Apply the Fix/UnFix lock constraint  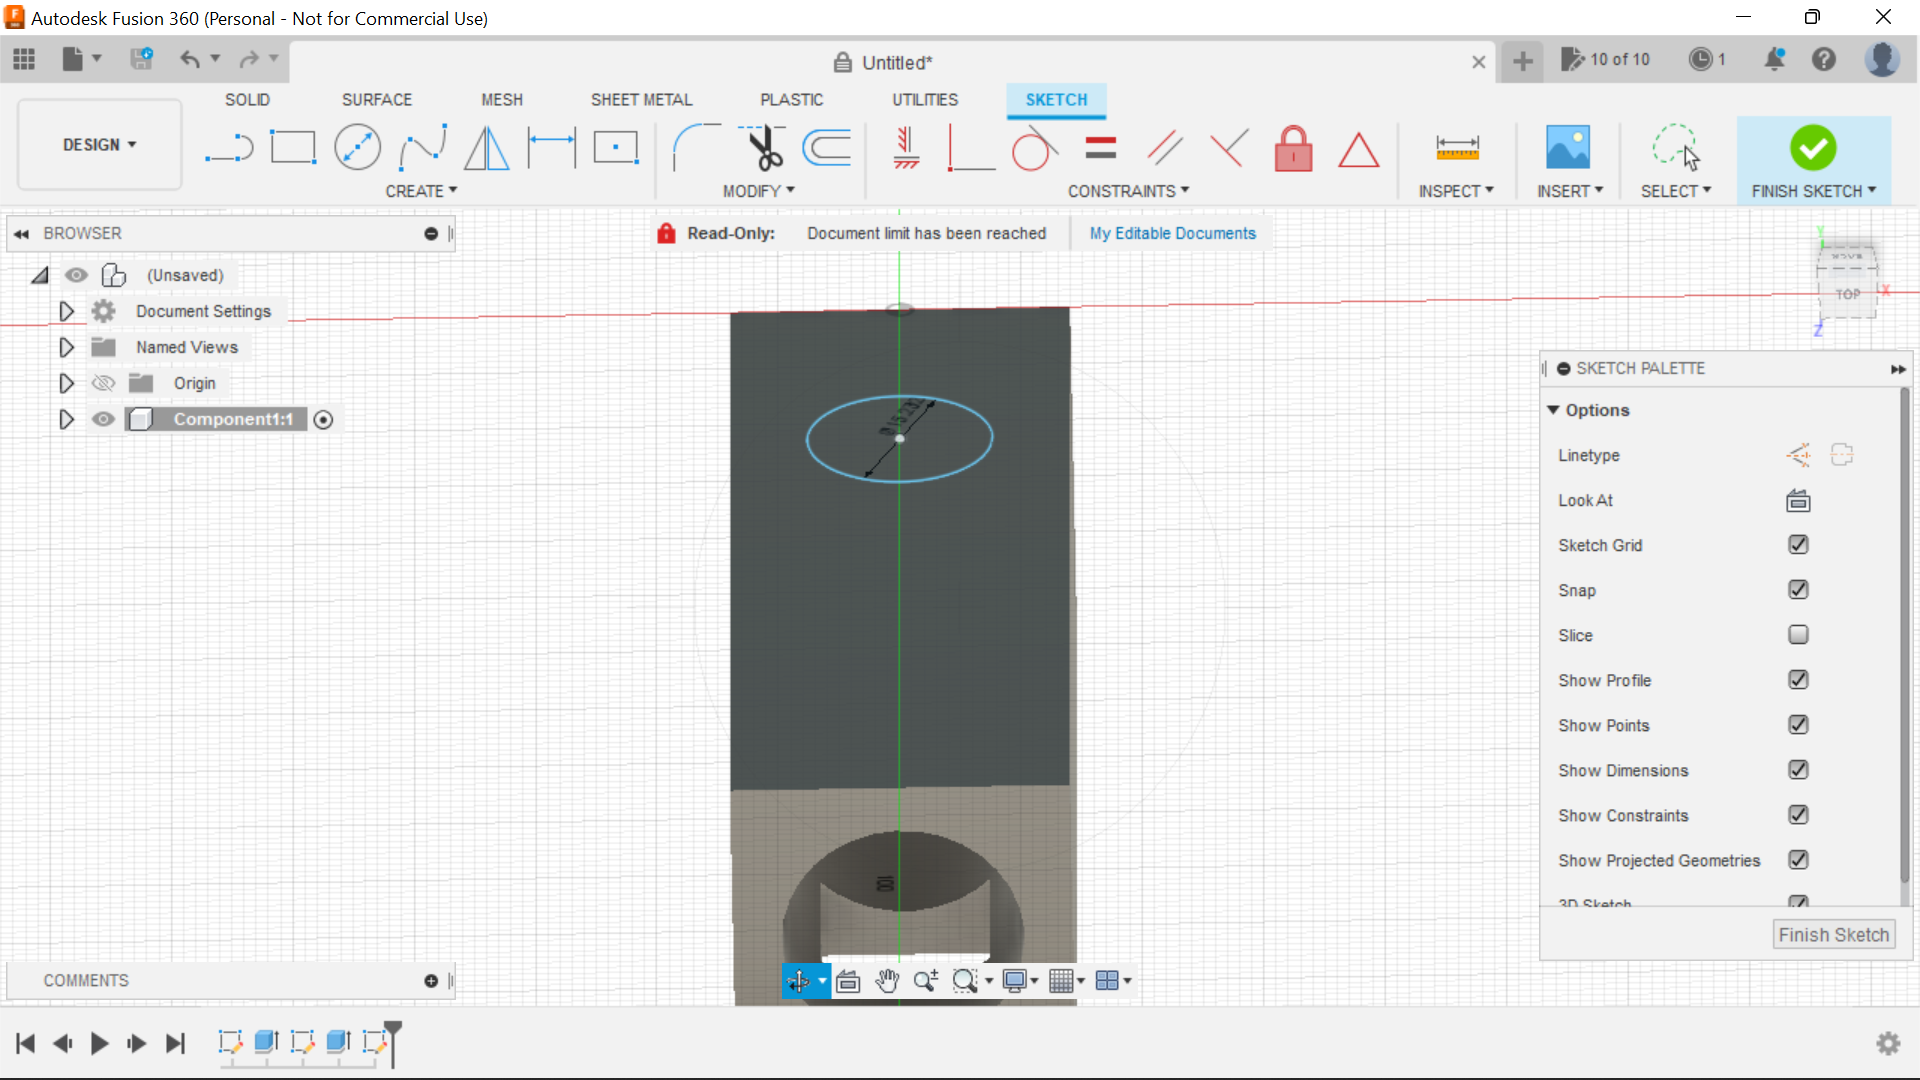pyautogui.click(x=1293, y=148)
